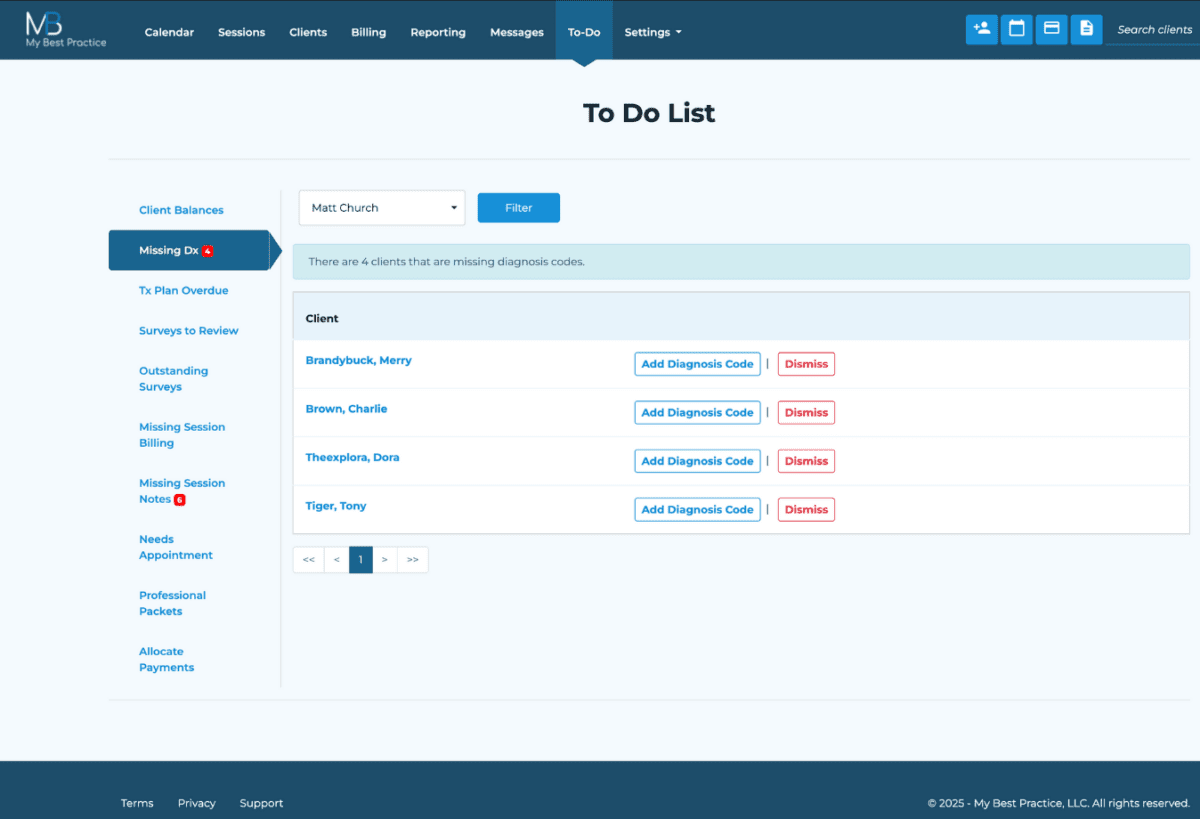Switch to the Sessions tab
The width and height of the screenshot is (1200, 819).
point(241,31)
